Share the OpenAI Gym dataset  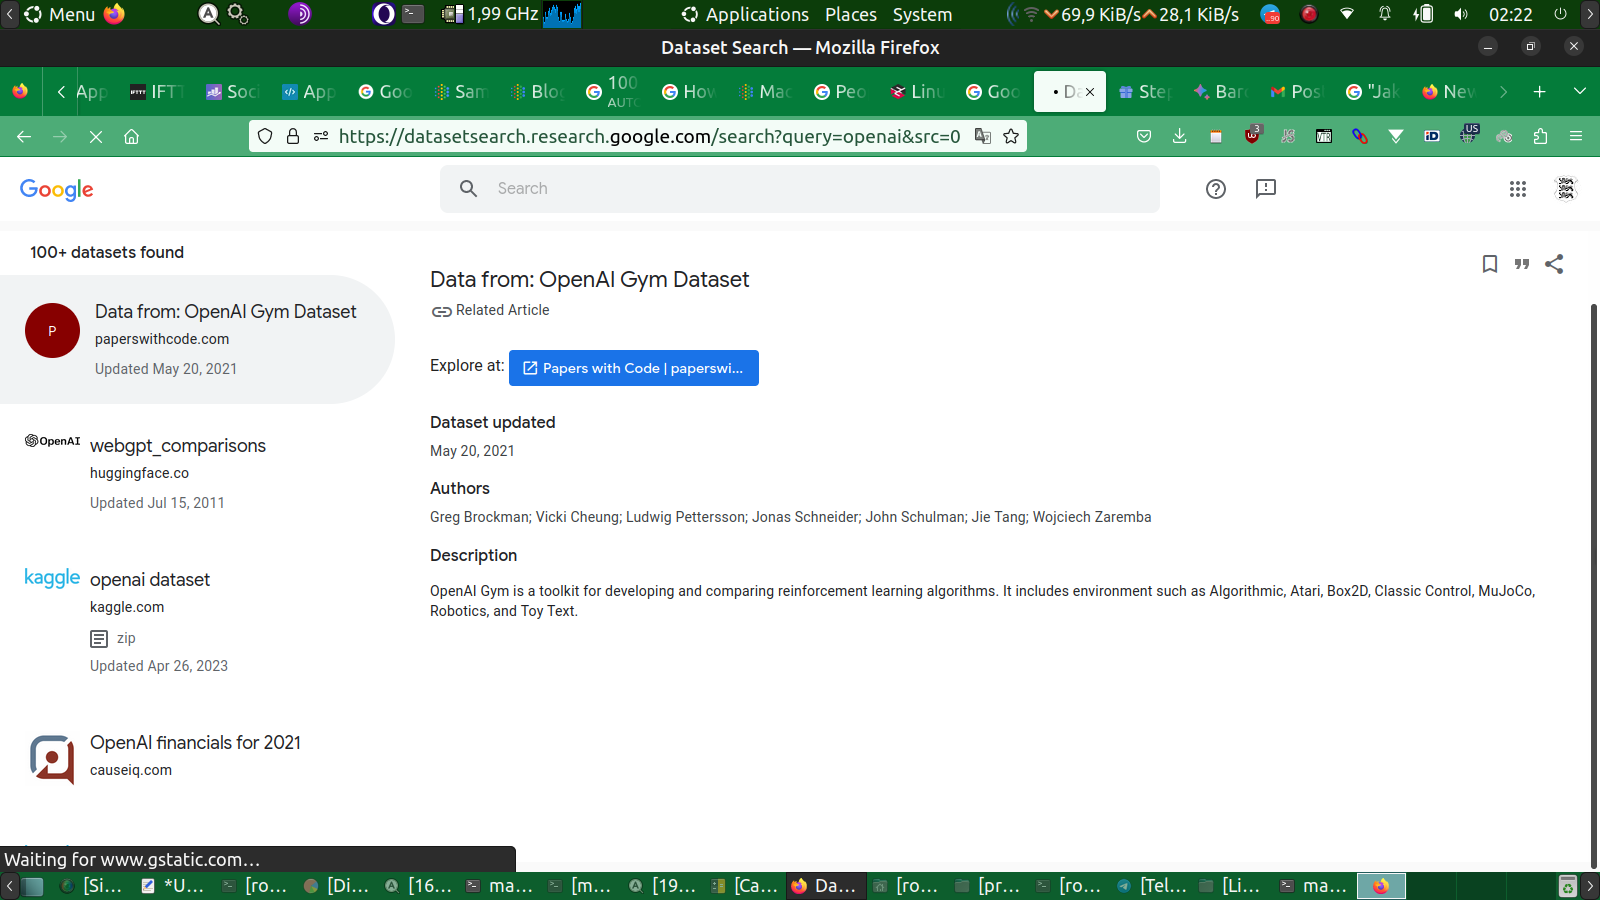point(1554,264)
